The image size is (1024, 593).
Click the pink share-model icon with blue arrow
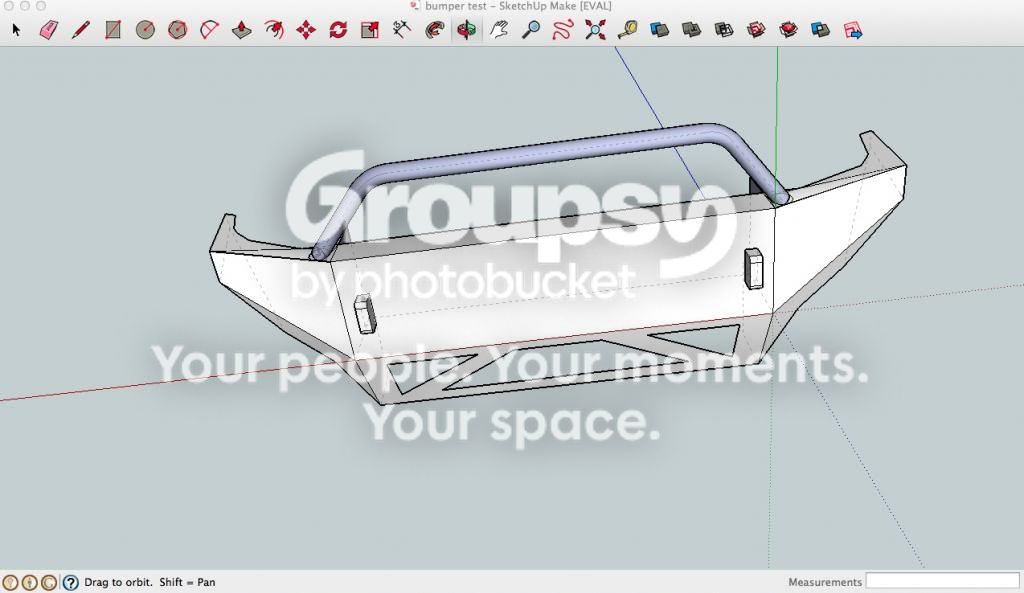point(853,30)
